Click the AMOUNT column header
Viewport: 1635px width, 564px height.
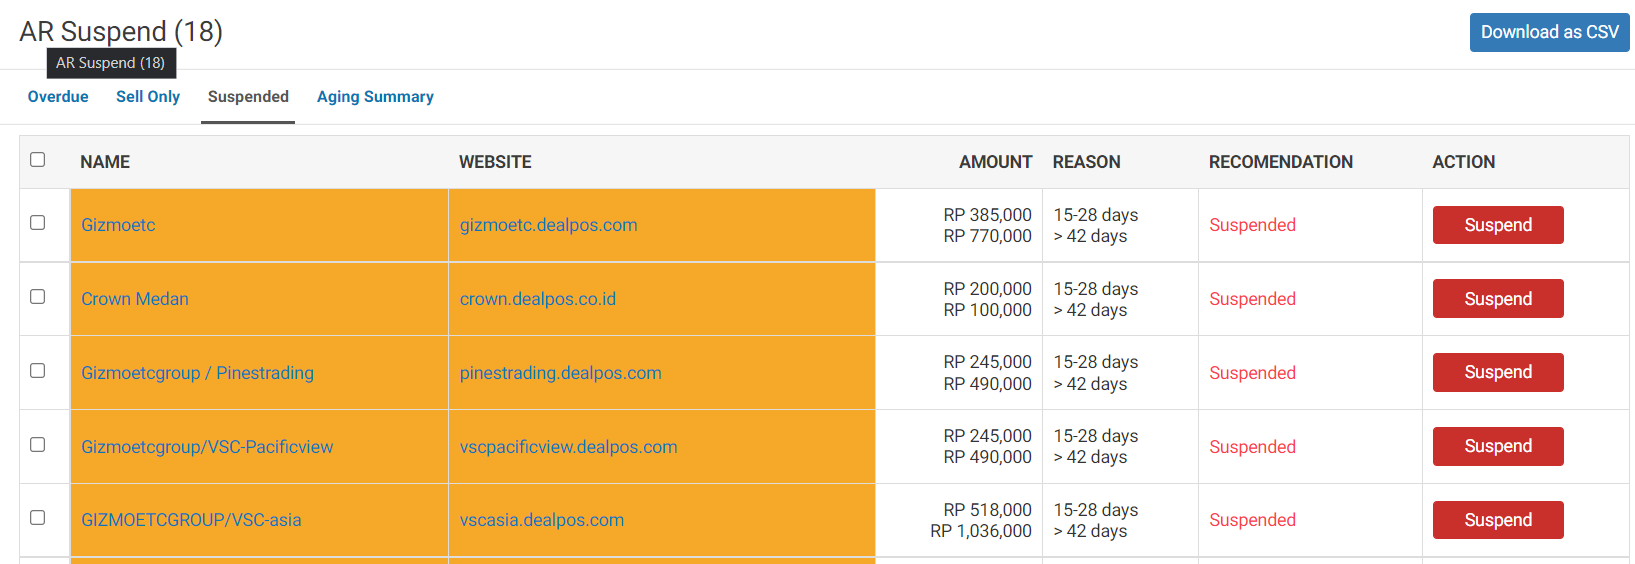[995, 162]
